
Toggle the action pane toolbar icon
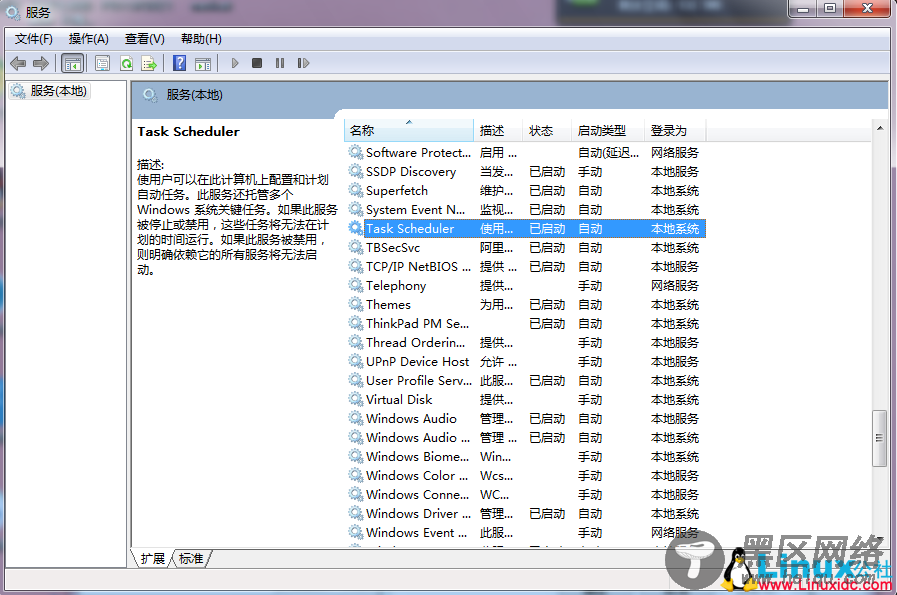point(203,63)
